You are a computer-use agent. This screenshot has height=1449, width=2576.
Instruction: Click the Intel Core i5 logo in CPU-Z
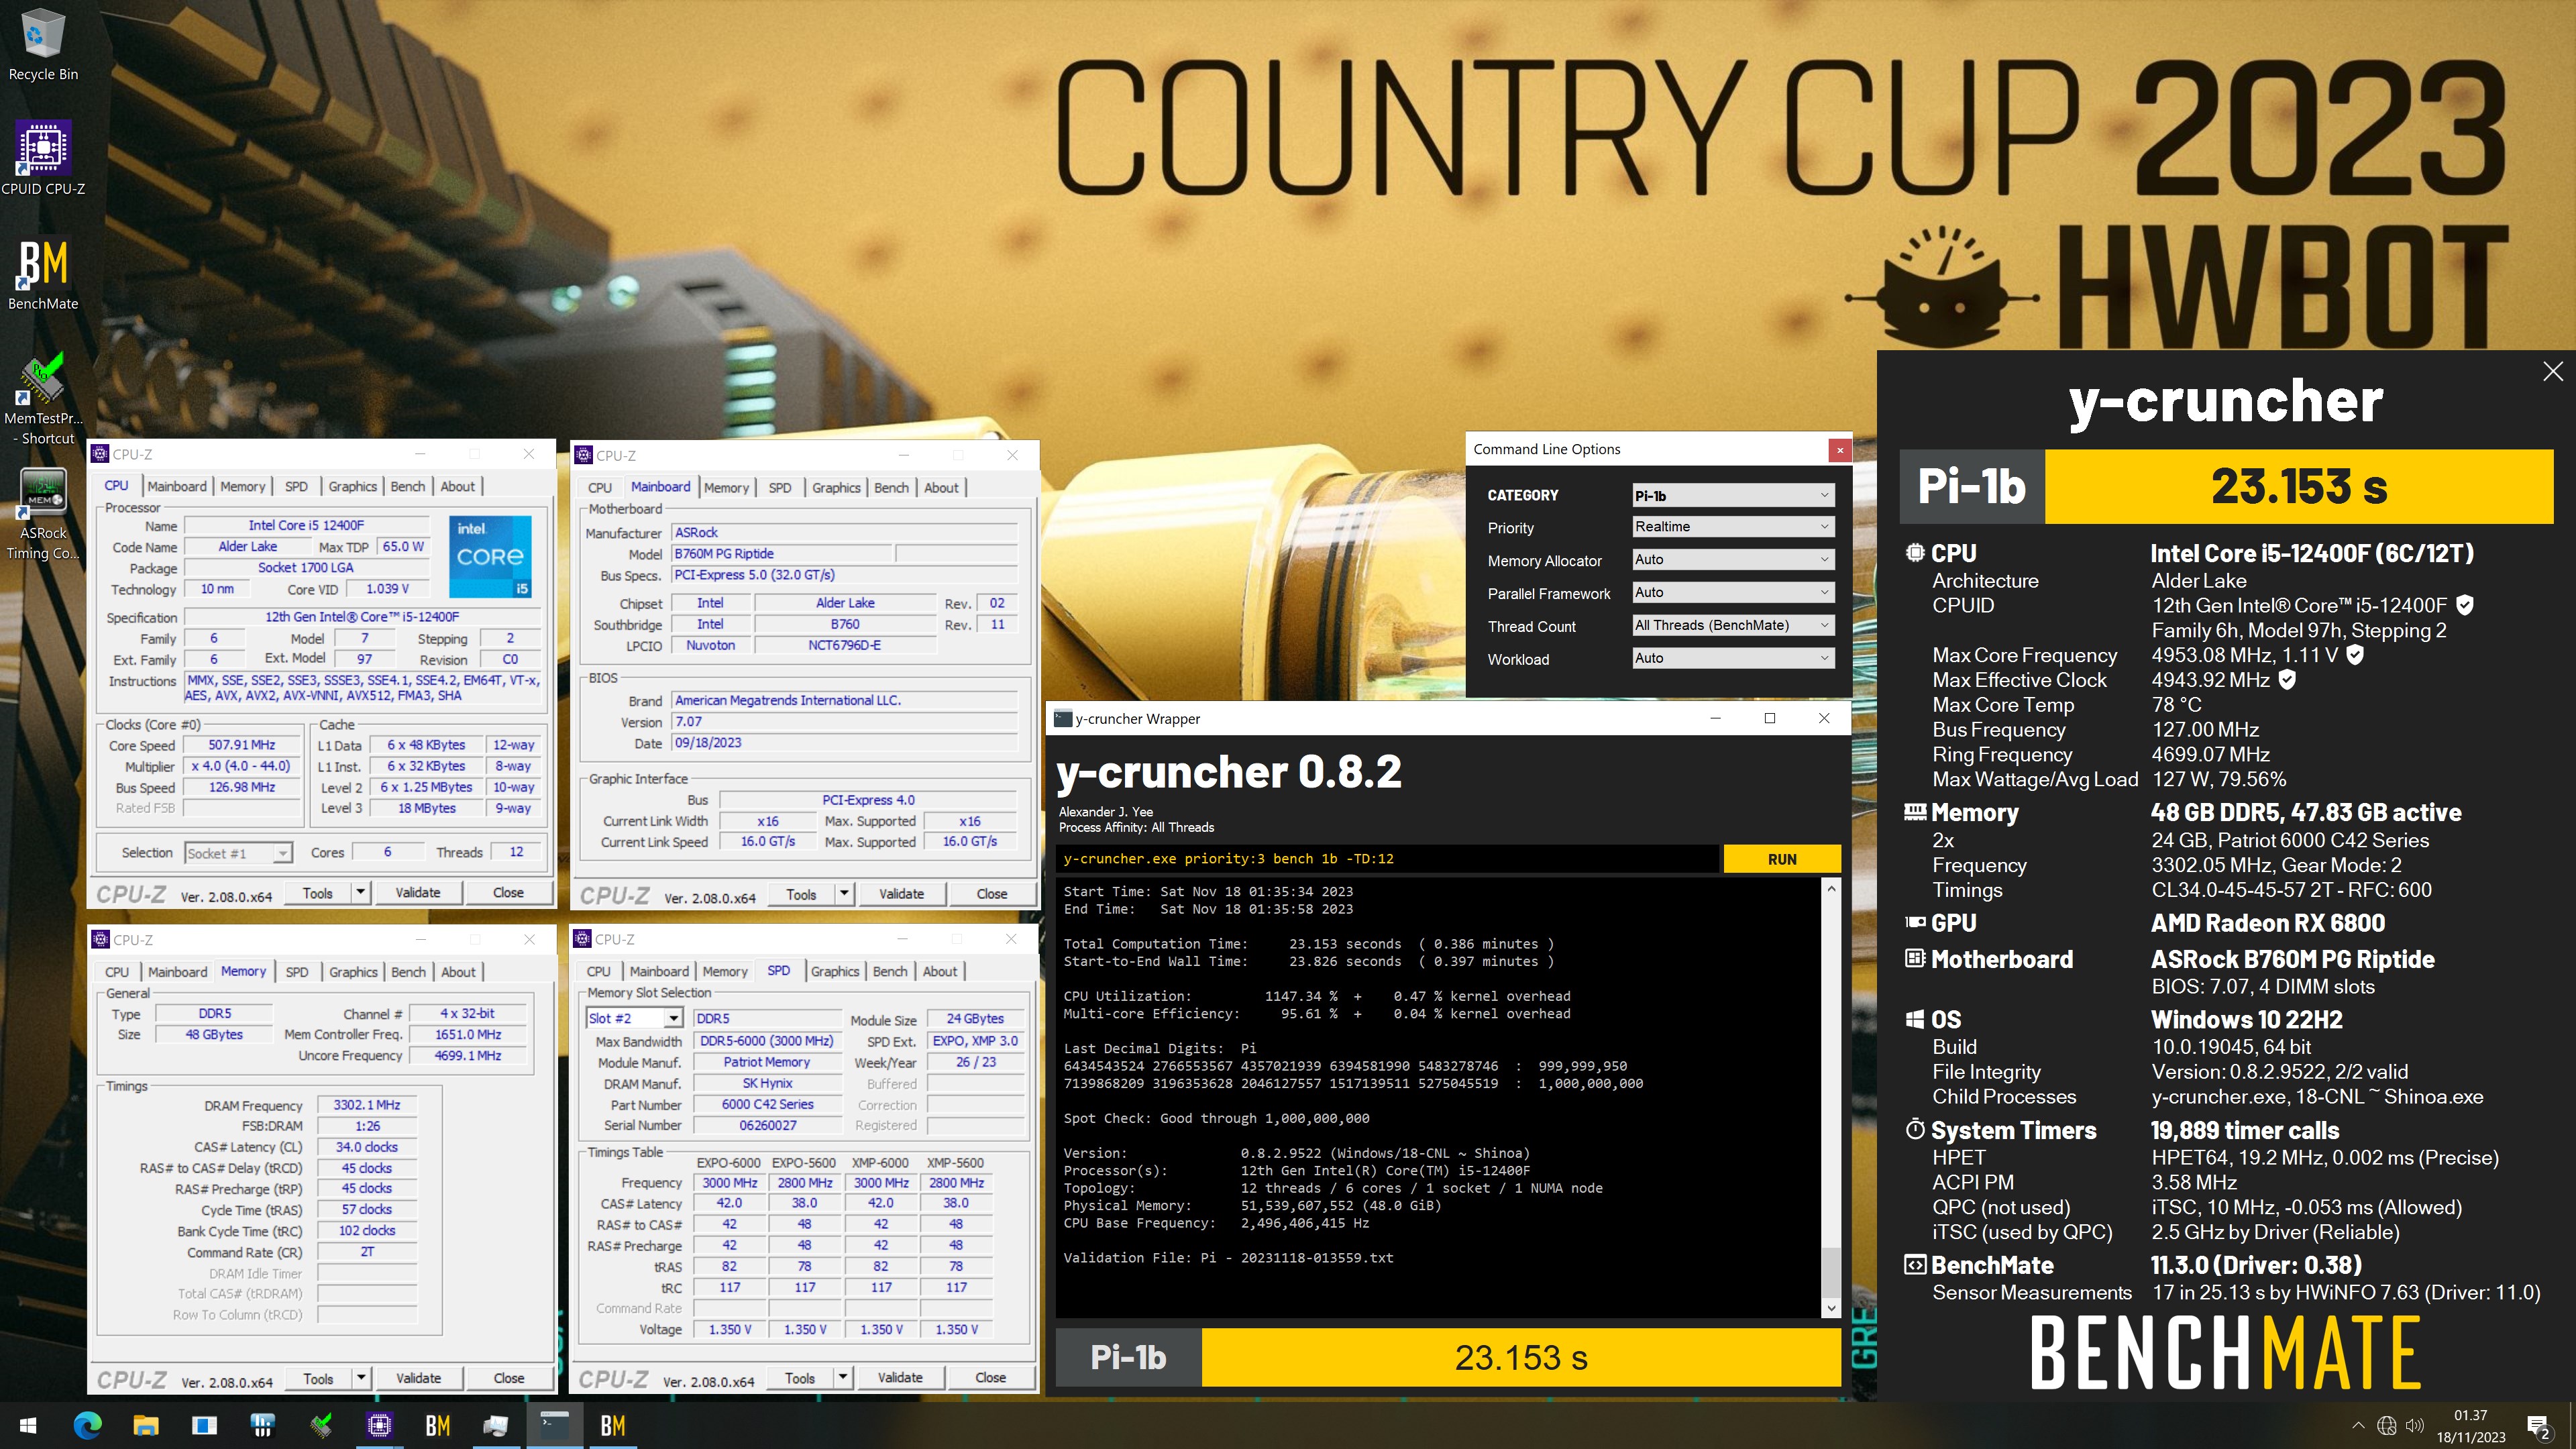[x=490, y=556]
